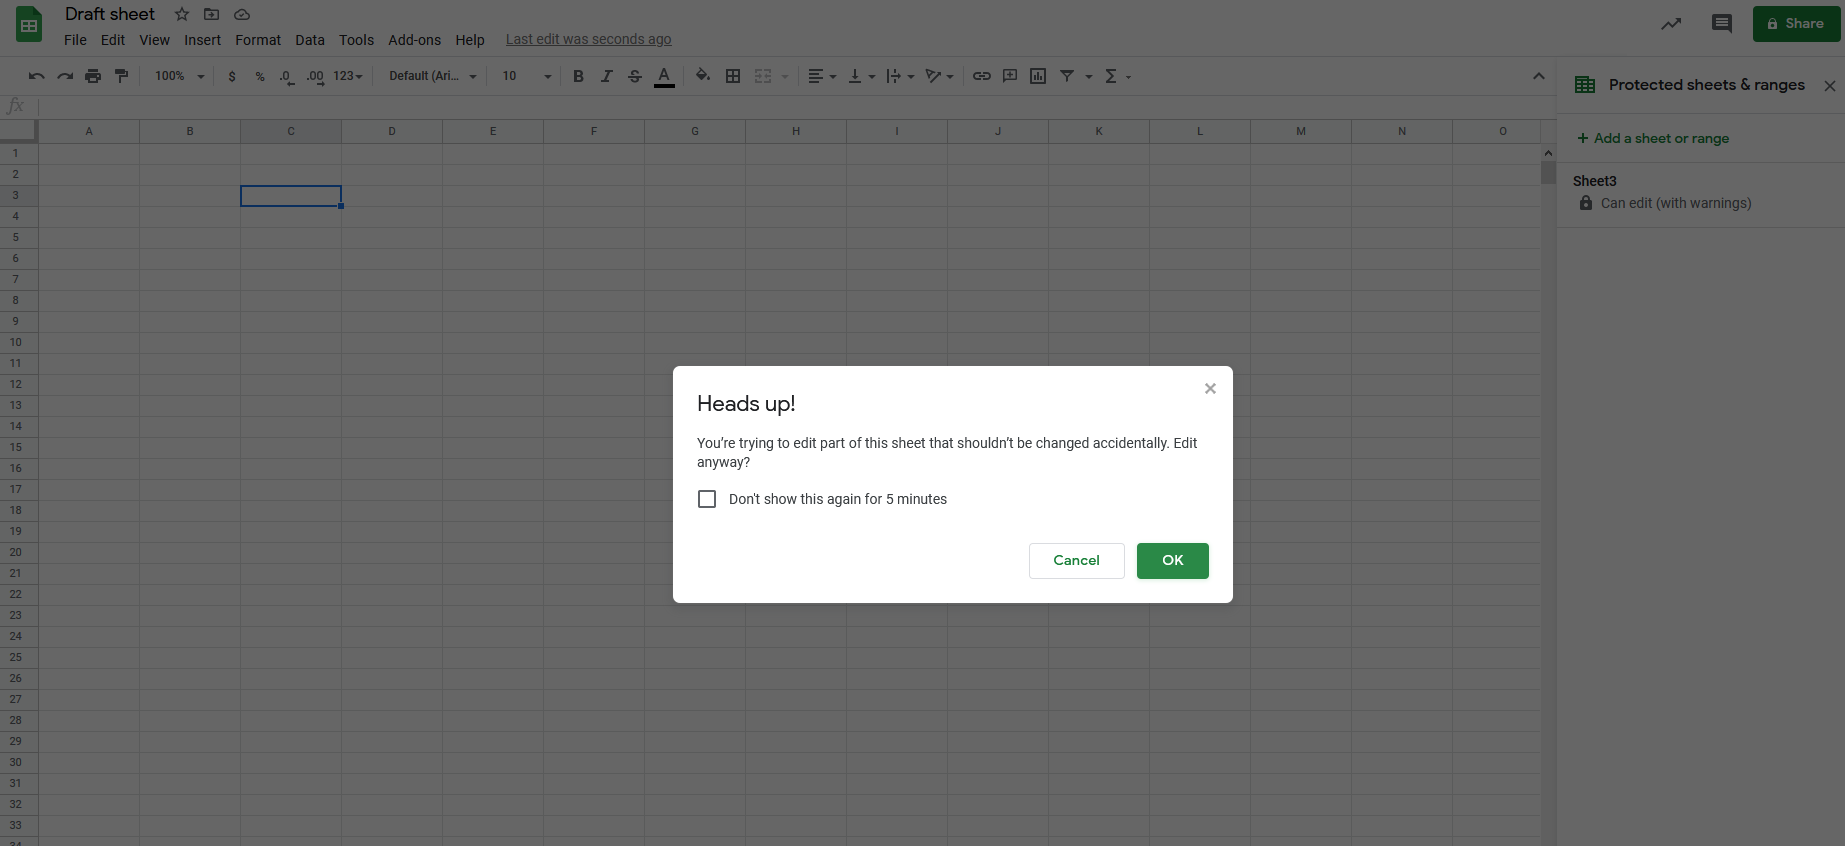Click OK in Heads up dialog
Image resolution: width=1845 pixels, height=846 pixels.
point(1172,561)
